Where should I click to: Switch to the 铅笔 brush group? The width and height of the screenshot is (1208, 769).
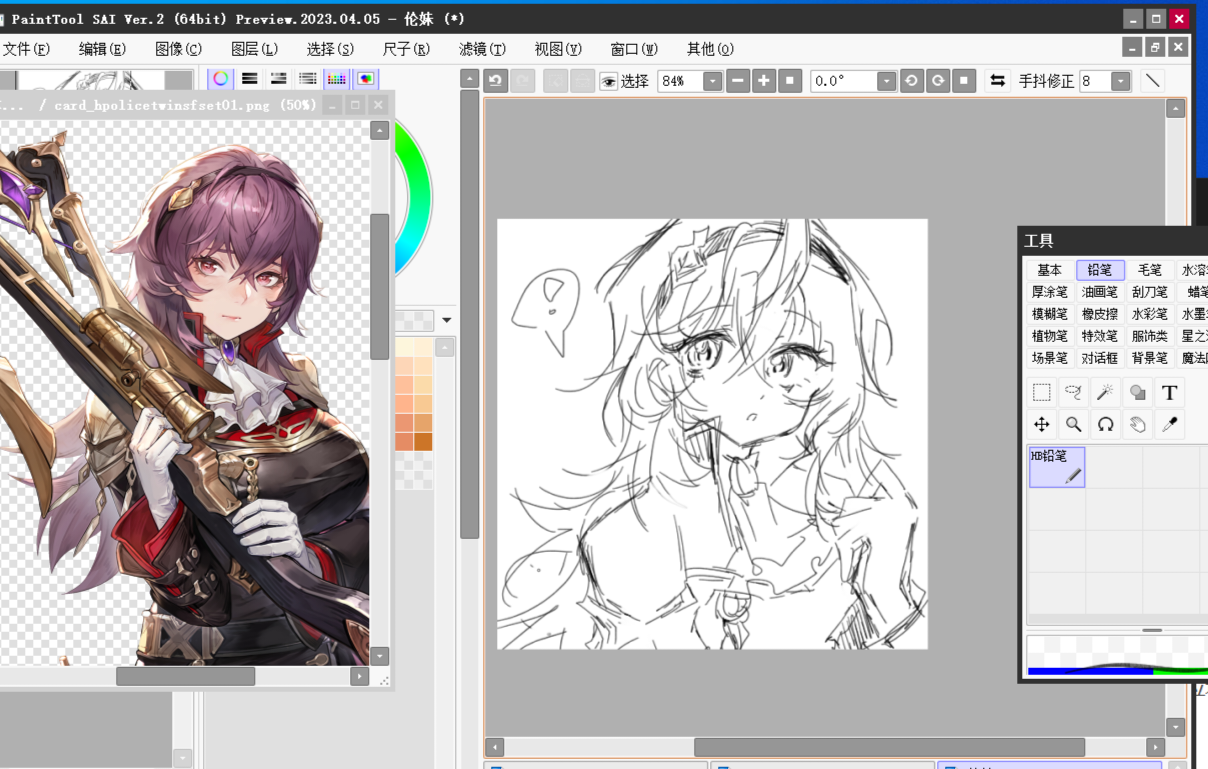point(1100,270)
